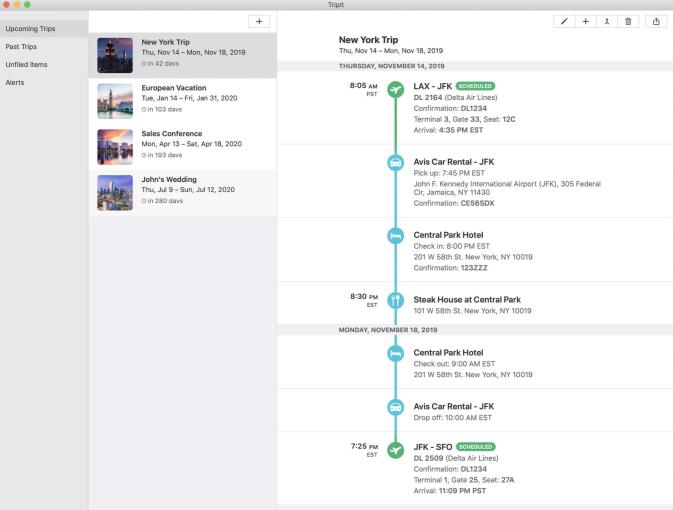Image resolution: width=673 pixels, height=510 pixels.
Task: Click the add plan plus icon in toolbar
Action: coord(585,21)
